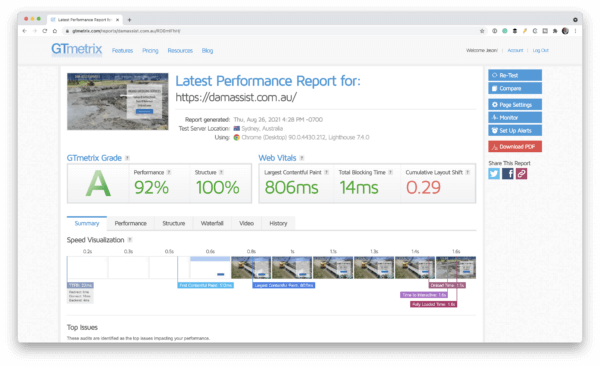Go to the Blog link
Image resolution: width=600 pixels, height=366 pixels.
[x=207, y=51]
